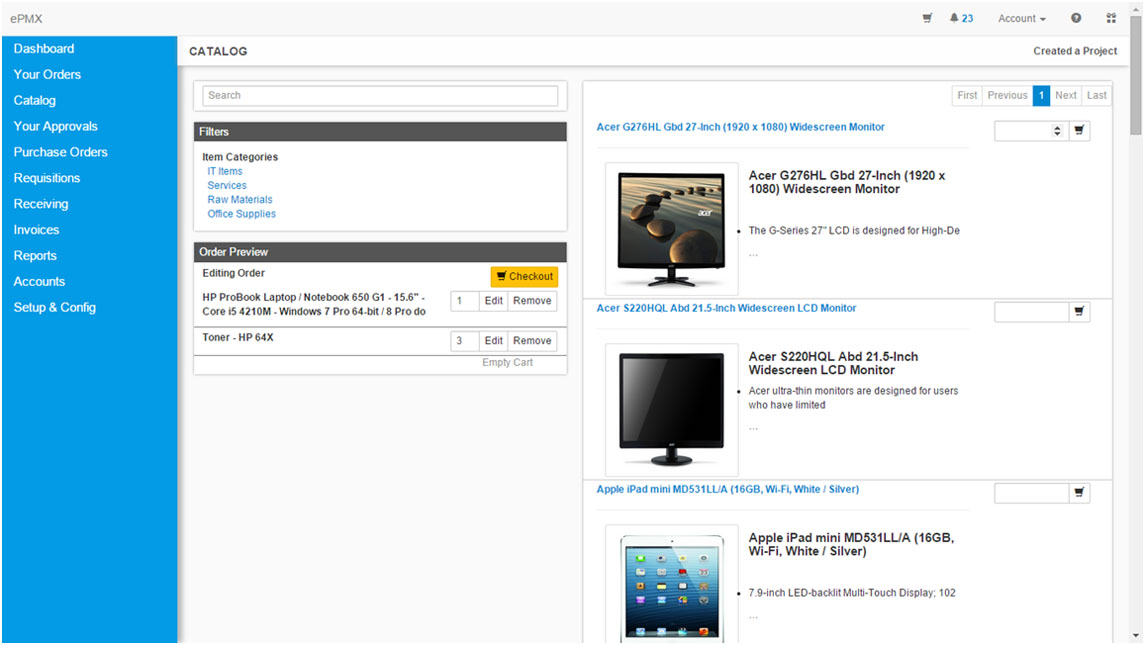Add Acer G276HL monitor to cart

tap(1079, 131)
